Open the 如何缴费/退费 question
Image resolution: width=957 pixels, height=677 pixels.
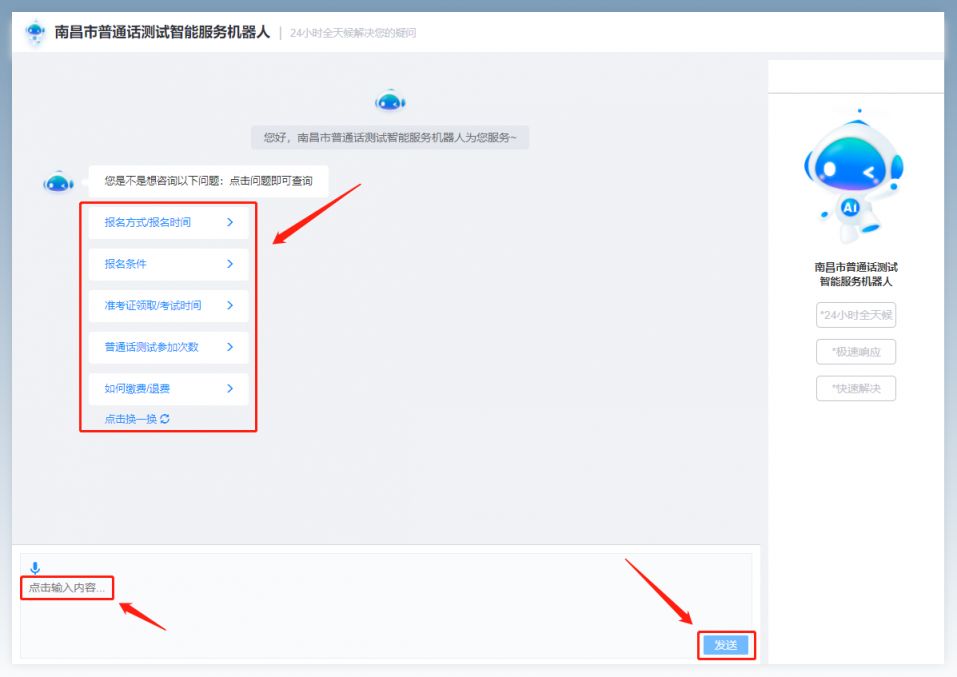coord(168,388)
